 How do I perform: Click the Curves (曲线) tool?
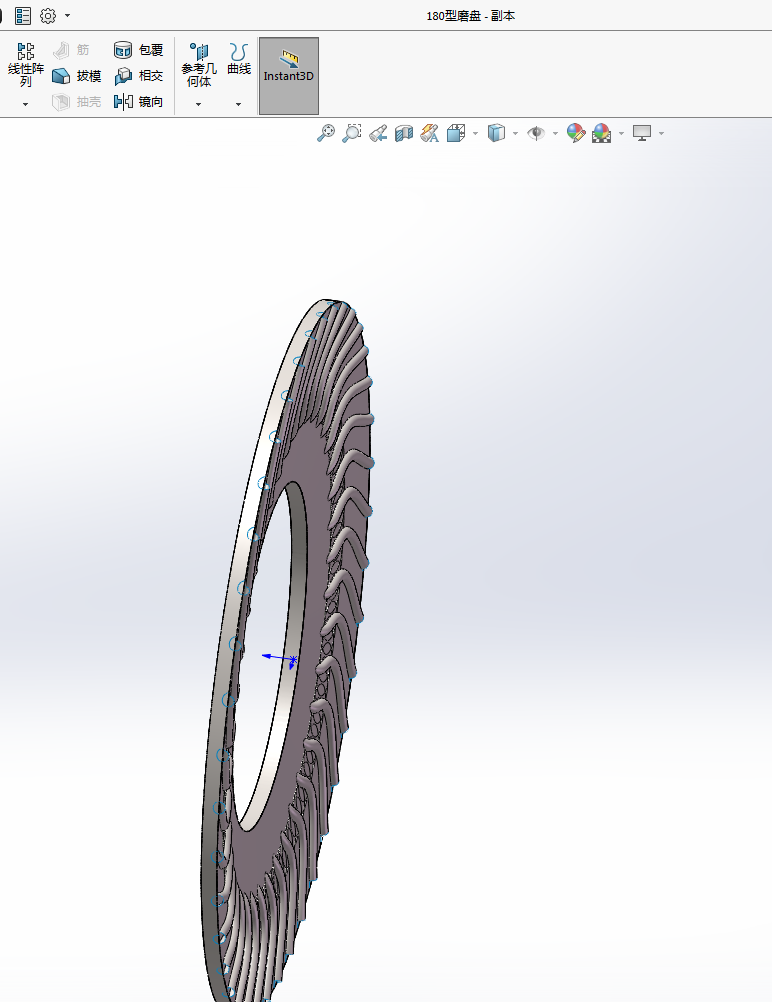(x=238, y=59)
